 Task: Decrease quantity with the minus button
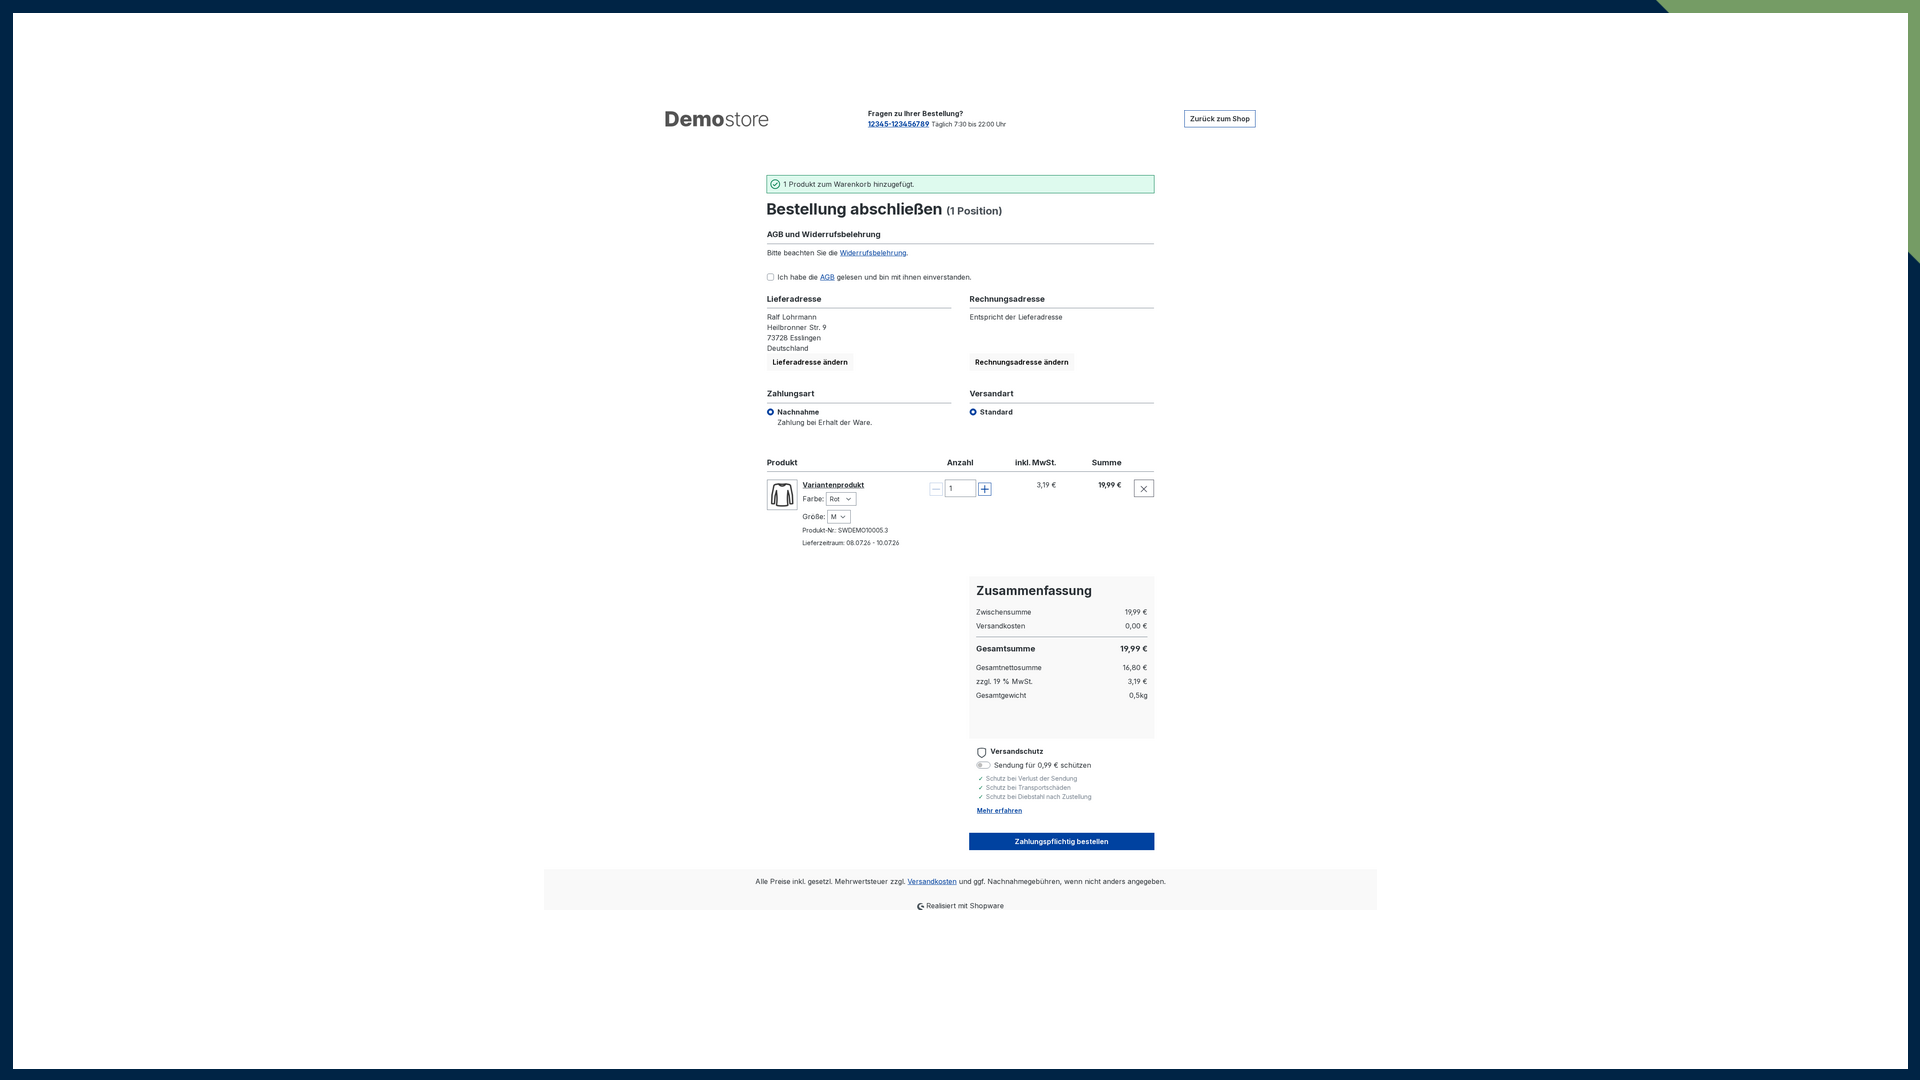click(936, 489)
